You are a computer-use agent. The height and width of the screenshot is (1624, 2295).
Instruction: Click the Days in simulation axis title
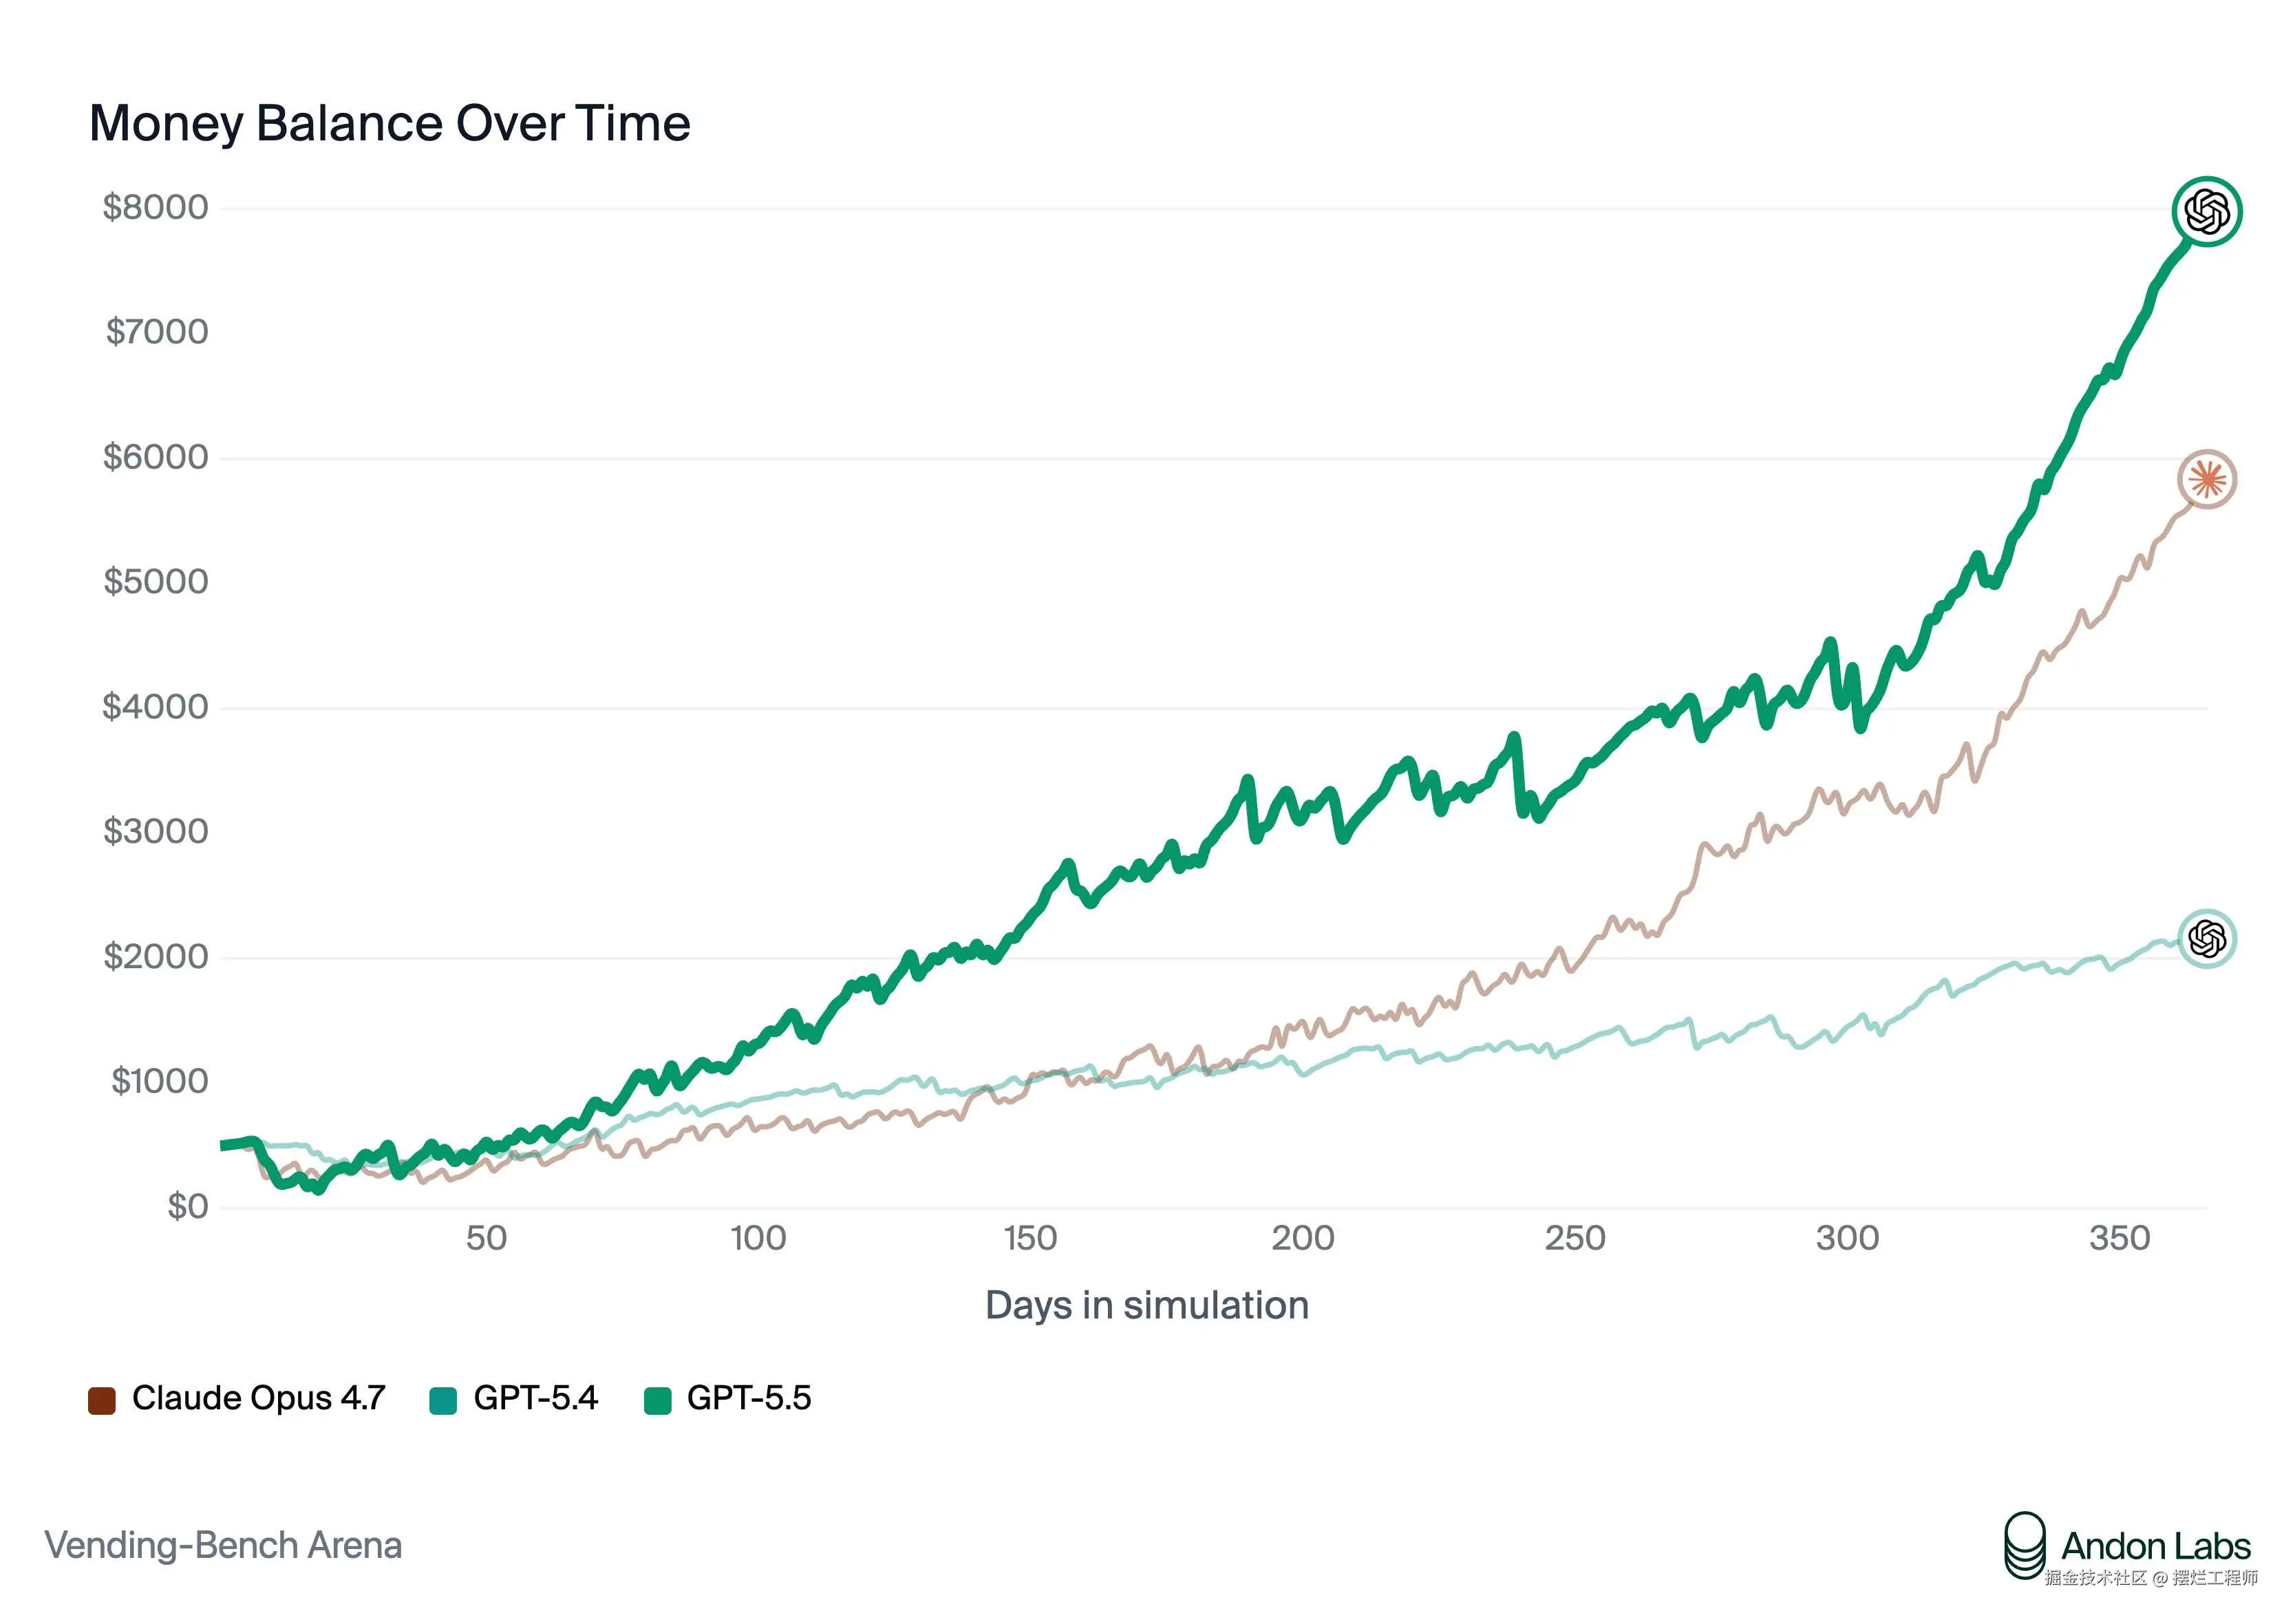(1147, 1305)
